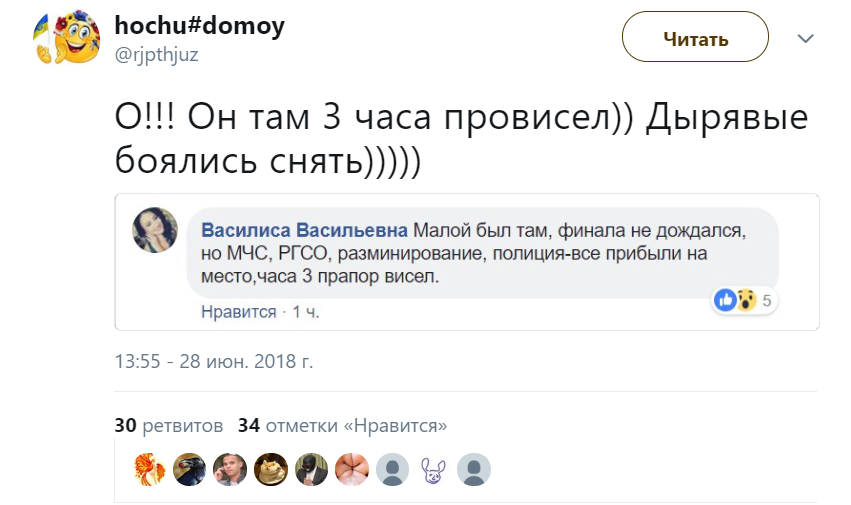View the 30 ретвитов list
851x505 pixels.
[x=169, y=425]
